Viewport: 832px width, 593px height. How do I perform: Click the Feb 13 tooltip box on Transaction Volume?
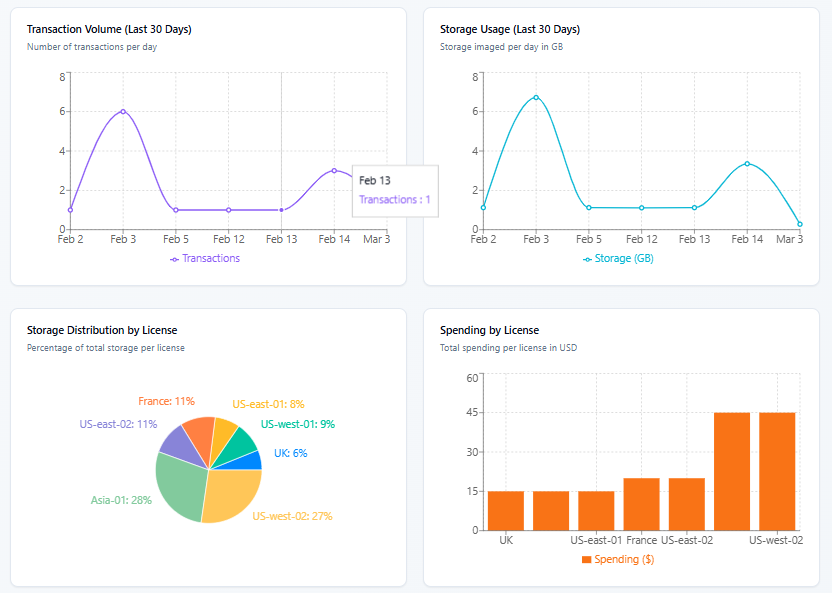point(395,191)
